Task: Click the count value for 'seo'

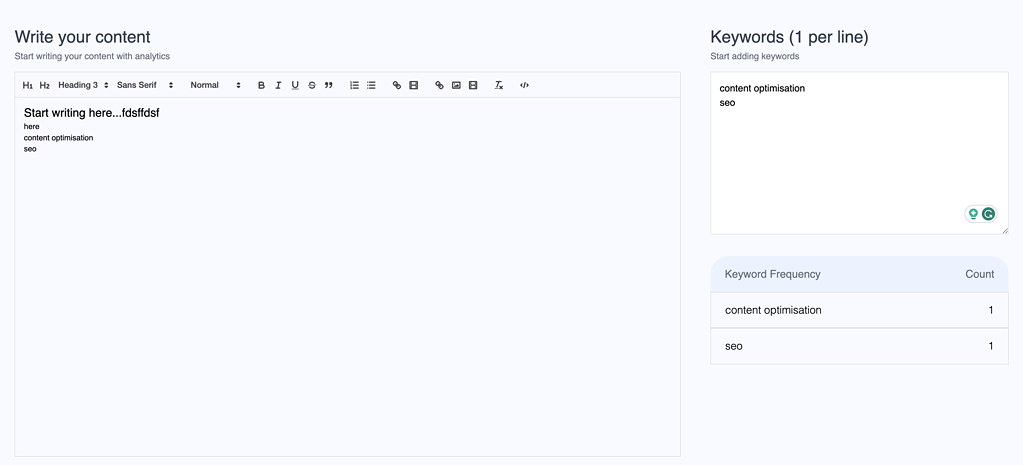Action: (x=991, y=346)
